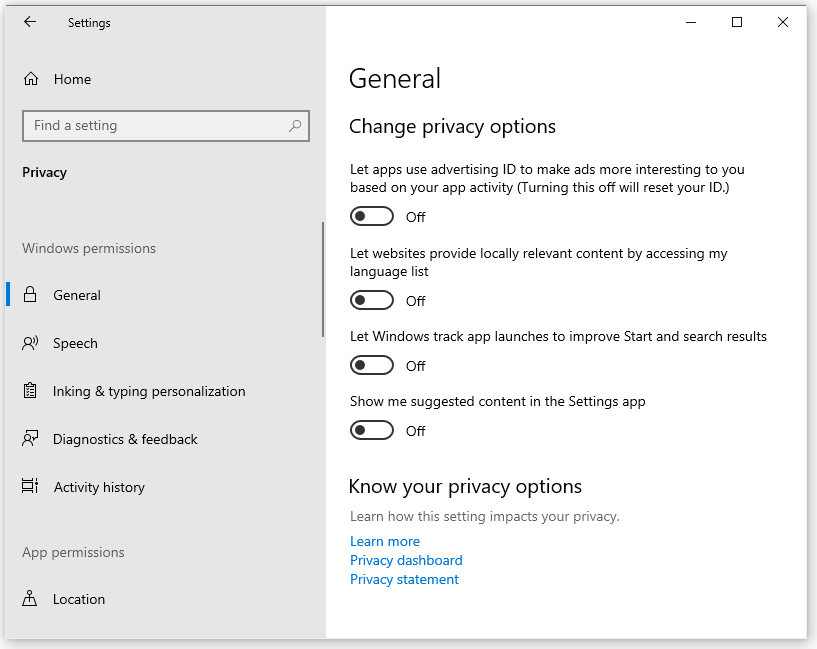Click the Find a setting field
The height and width of the screenshot is (649, 817).
[166, 126]
